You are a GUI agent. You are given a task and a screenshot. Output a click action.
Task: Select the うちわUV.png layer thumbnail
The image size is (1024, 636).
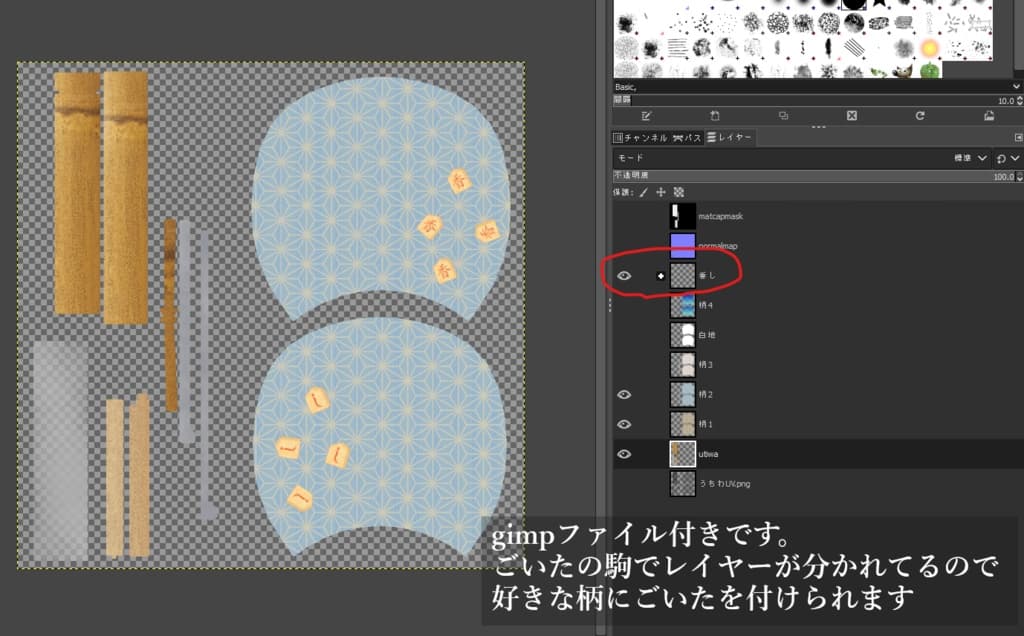click(x=683, y=483)
